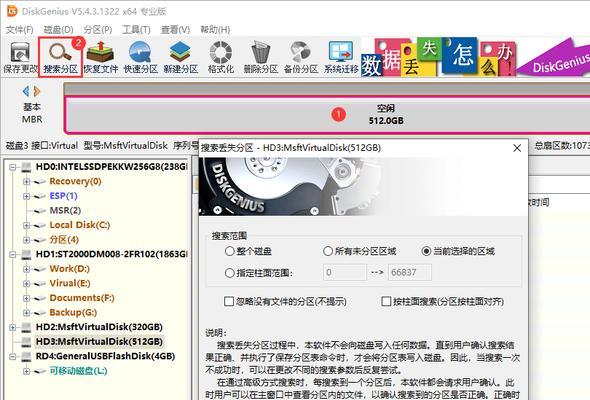Collapse the HD0 disk tree node
This screenshot has width=590, height=400.
[12, 167]
